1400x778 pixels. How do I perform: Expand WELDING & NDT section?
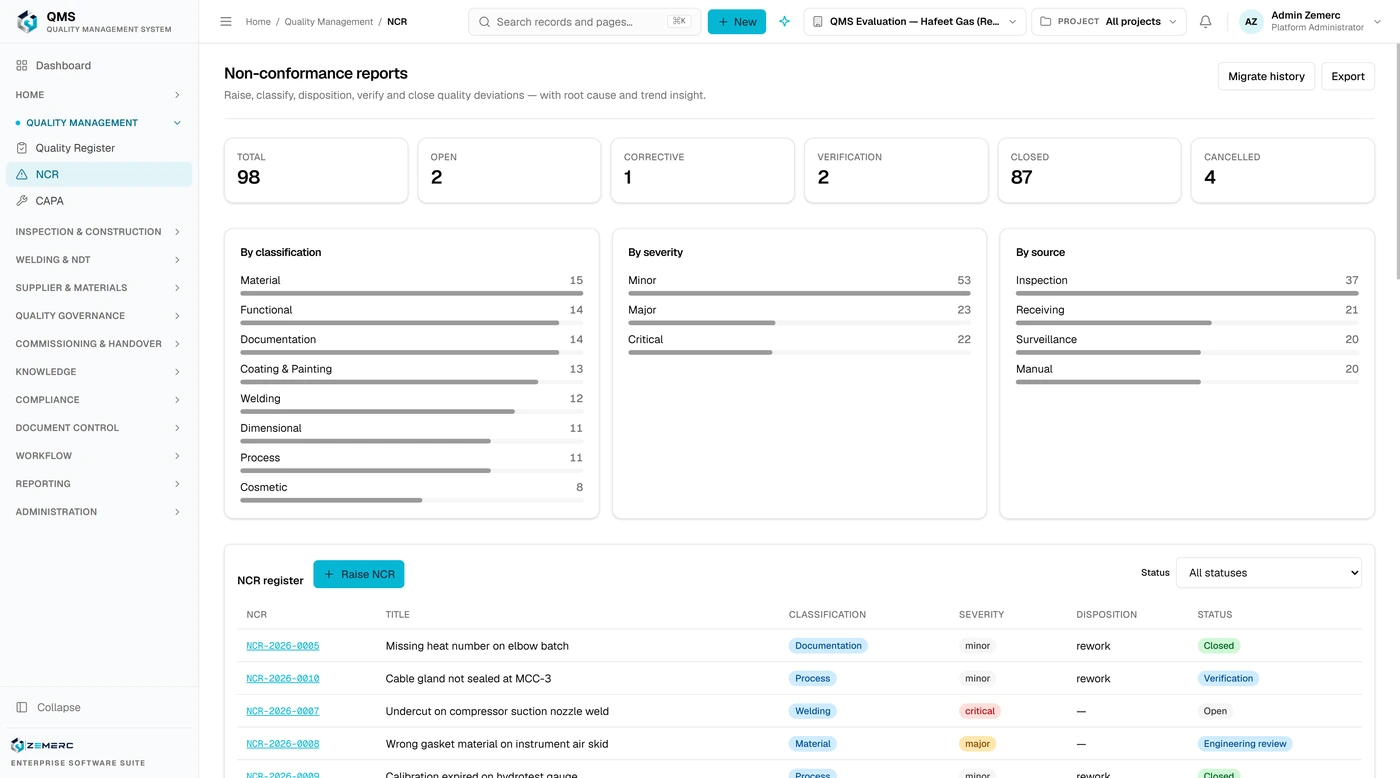click(x=98, y=260)
